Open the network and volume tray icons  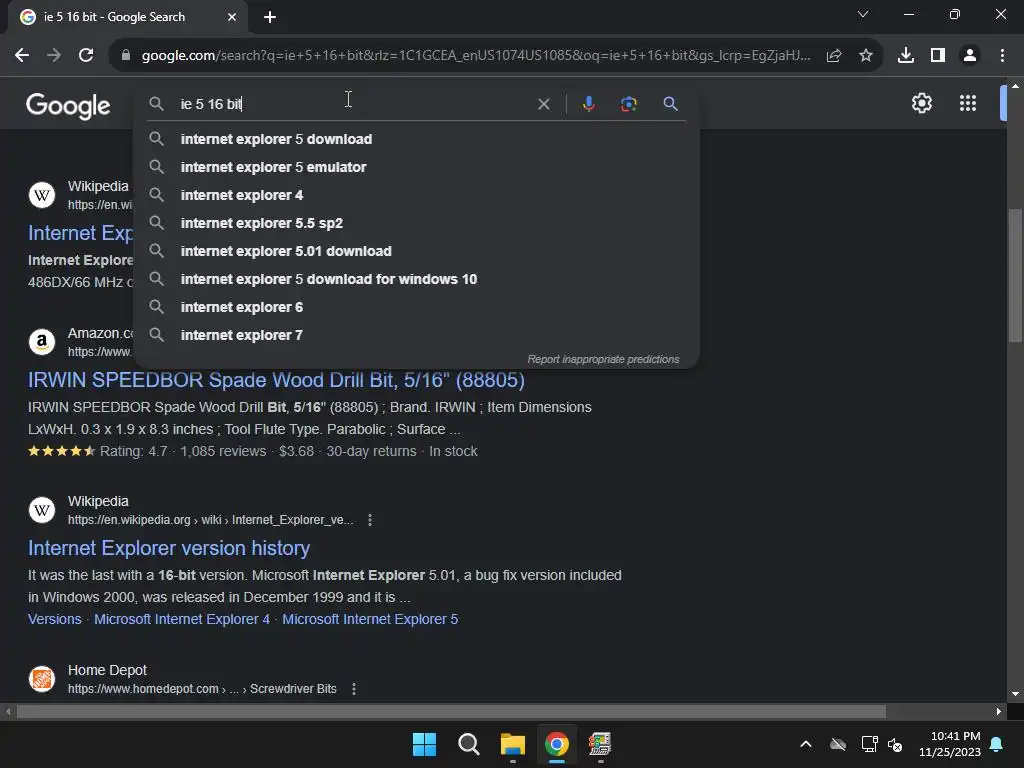[x=882, y=744]
